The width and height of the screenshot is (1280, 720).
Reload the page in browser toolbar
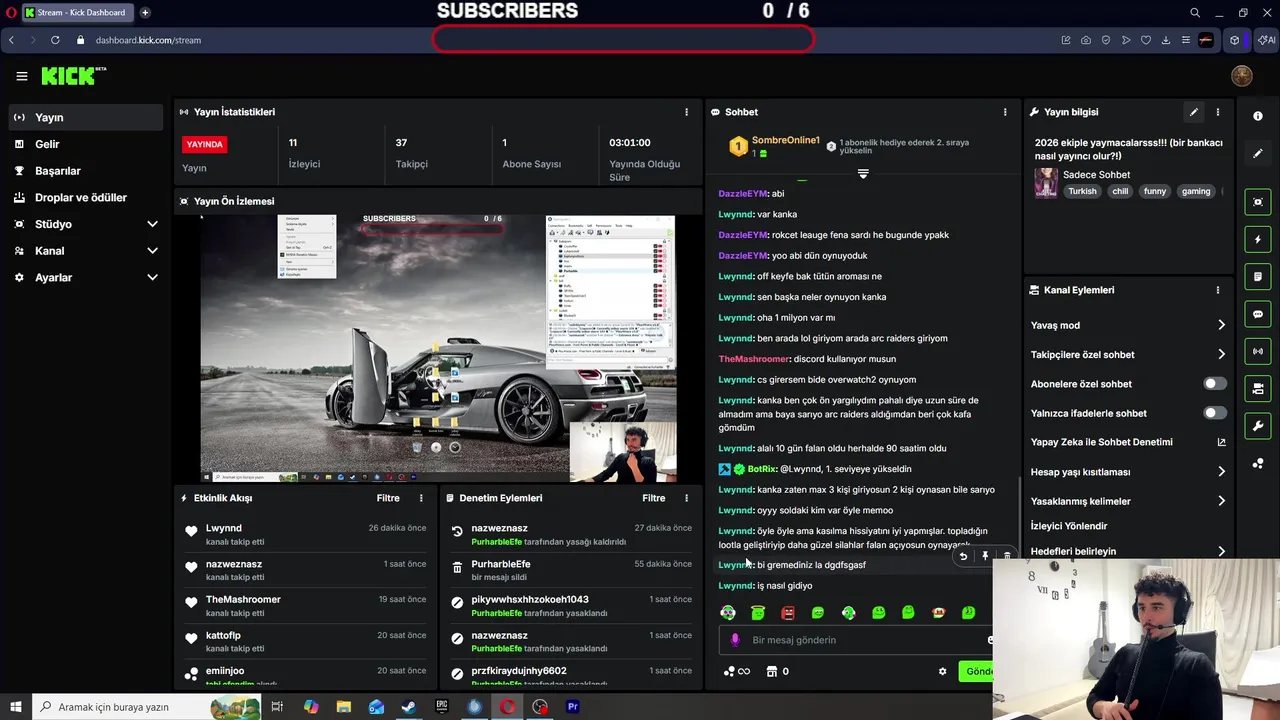55,40
